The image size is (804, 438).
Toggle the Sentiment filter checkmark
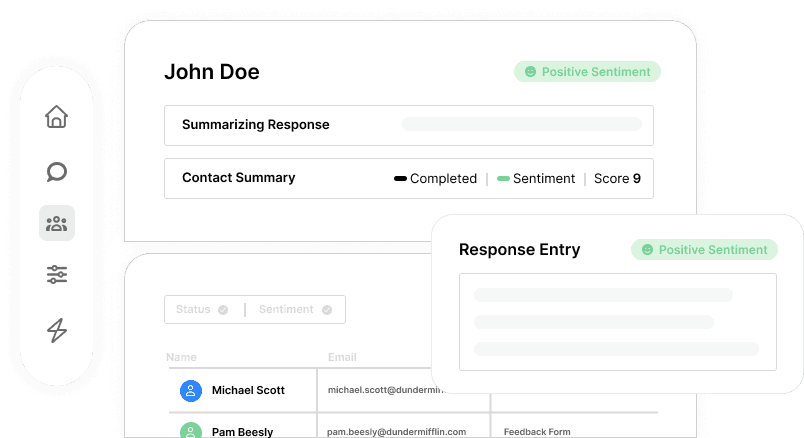pyautogui.click(x=326, y=310)
